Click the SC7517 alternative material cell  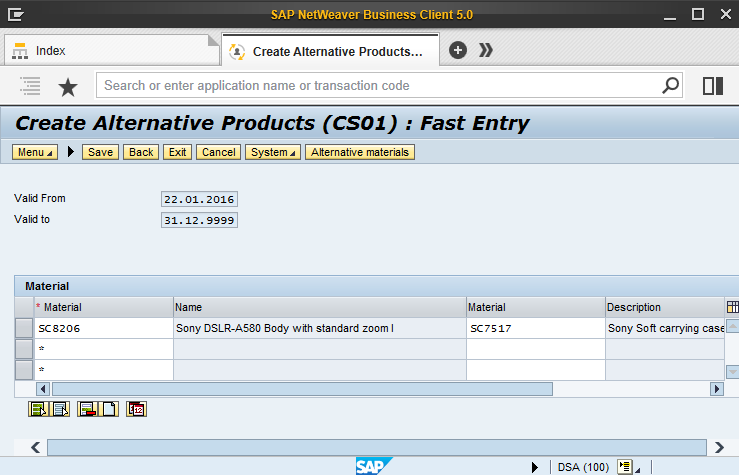(536, 328)
